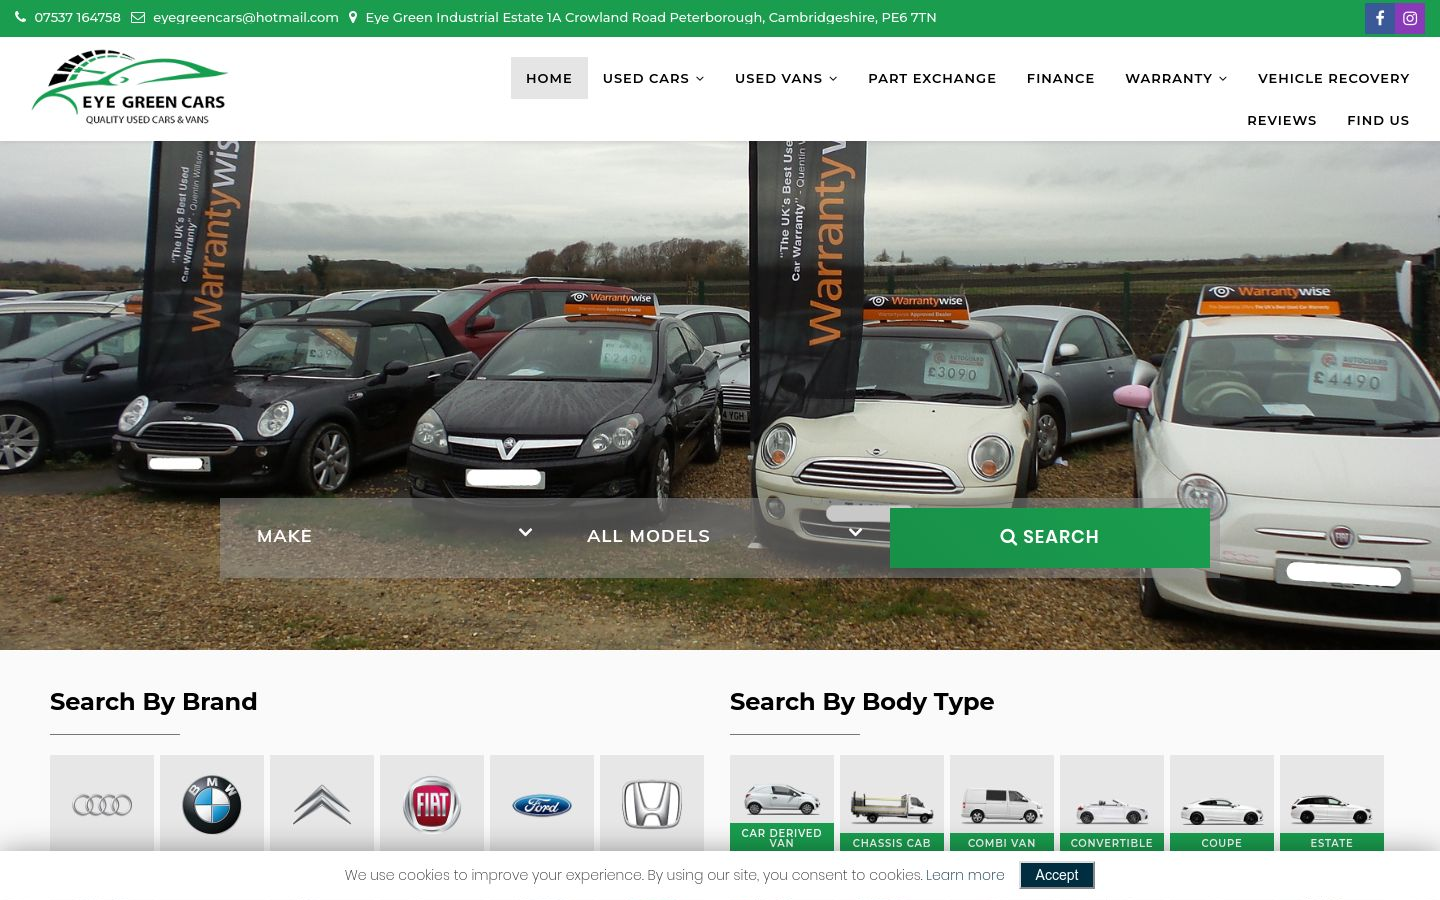Click the Eye Green Industrial Estate address
Screen dimensions: 1440x900
651,17
